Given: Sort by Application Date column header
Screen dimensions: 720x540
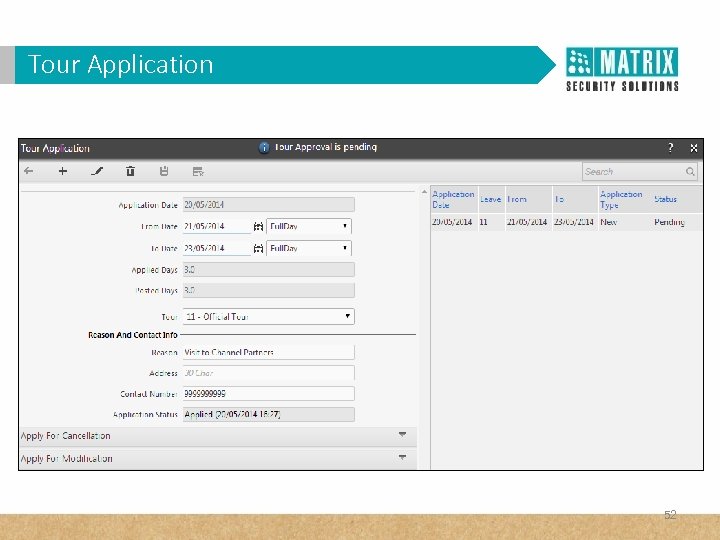Looking at the screenshot, I should 454,199.
